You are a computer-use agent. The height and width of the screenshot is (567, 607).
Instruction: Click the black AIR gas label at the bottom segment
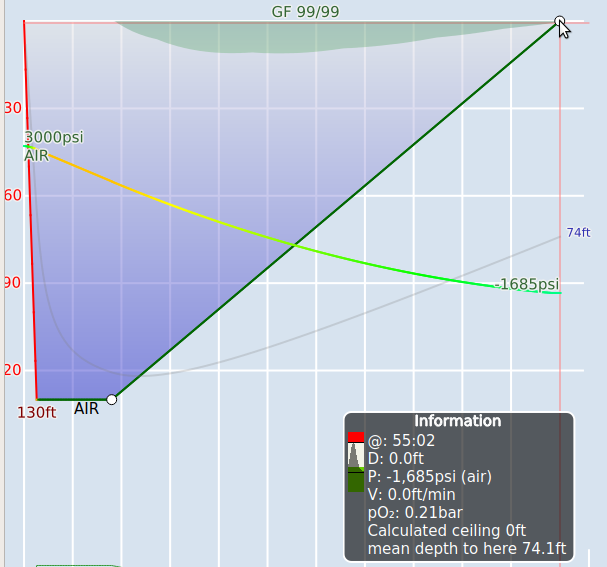tap(86, 409)
